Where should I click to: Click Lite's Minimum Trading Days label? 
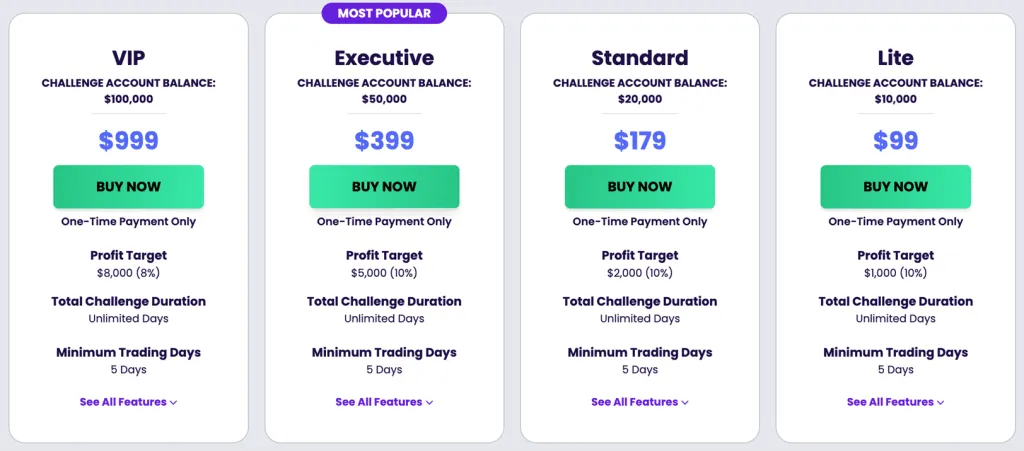point(895,352)
